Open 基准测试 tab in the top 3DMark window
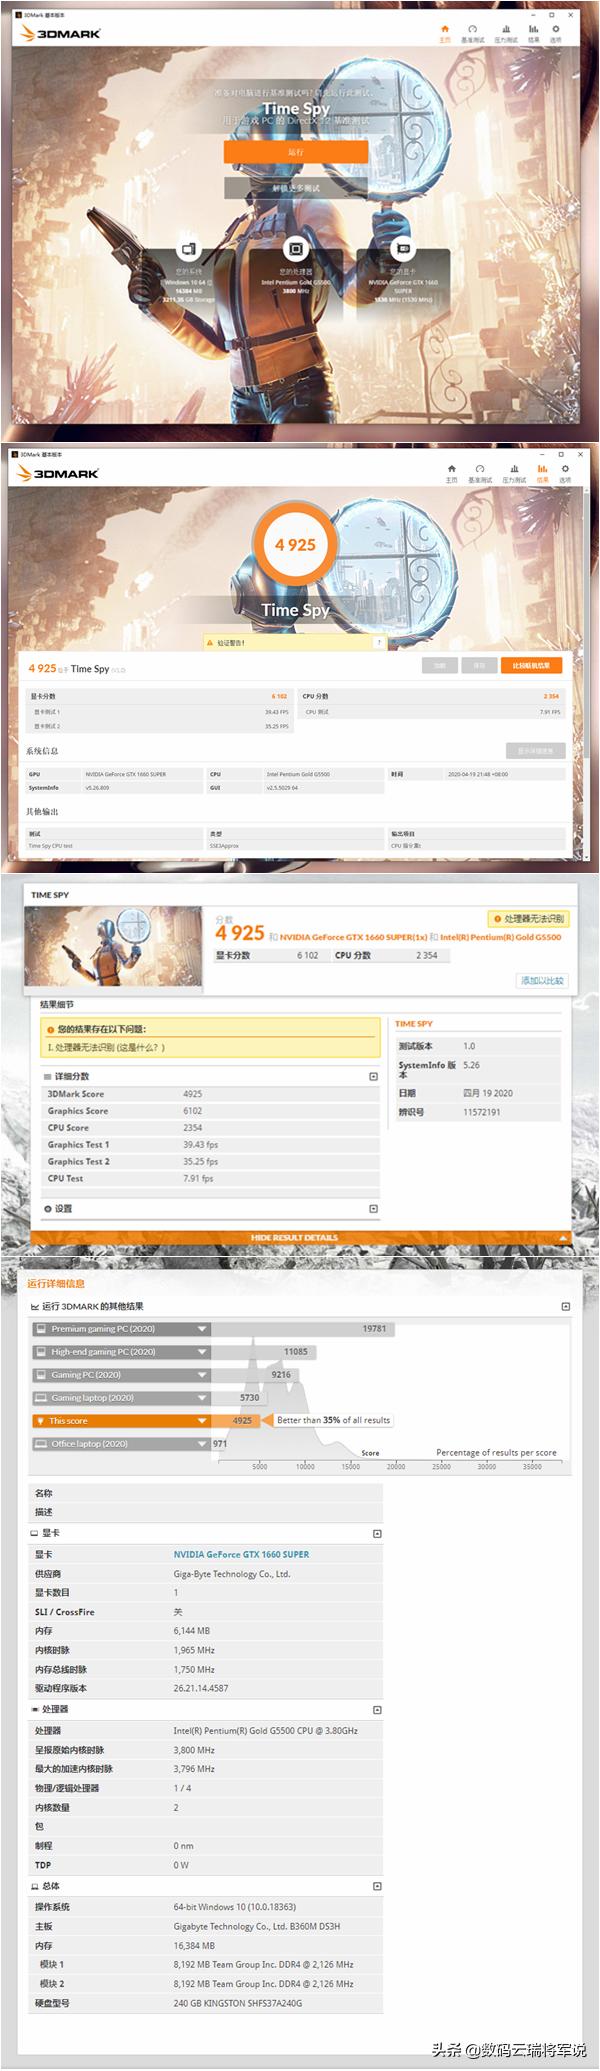 tap(473, 33)
